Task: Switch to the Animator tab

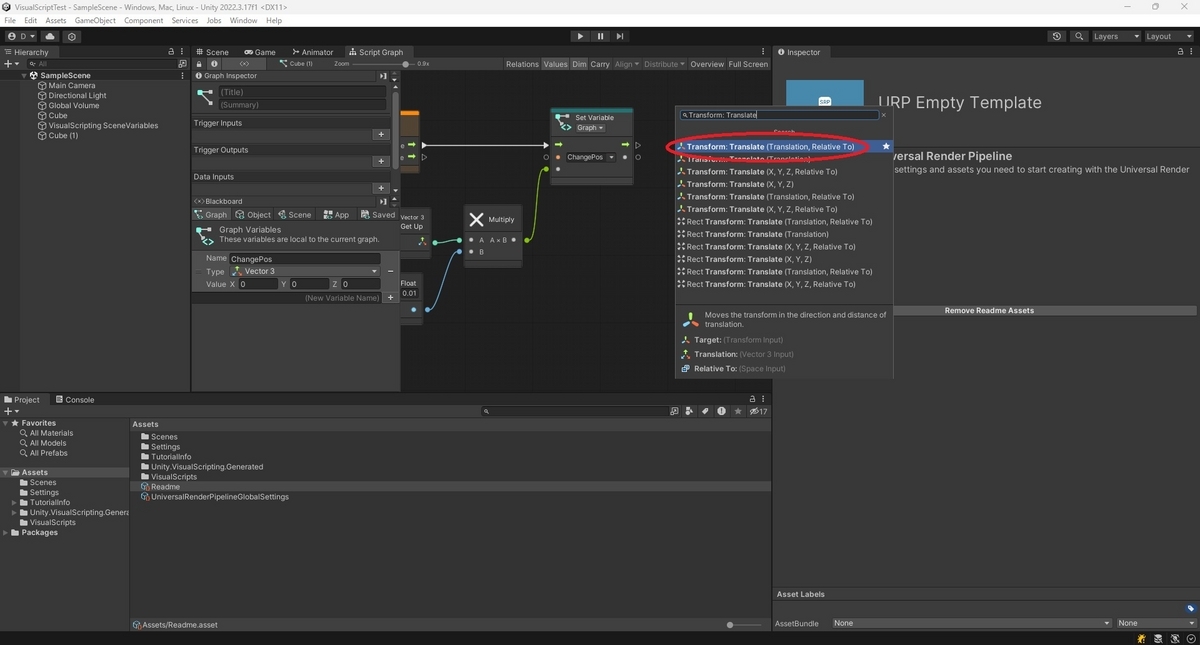Action: point(313,52)
